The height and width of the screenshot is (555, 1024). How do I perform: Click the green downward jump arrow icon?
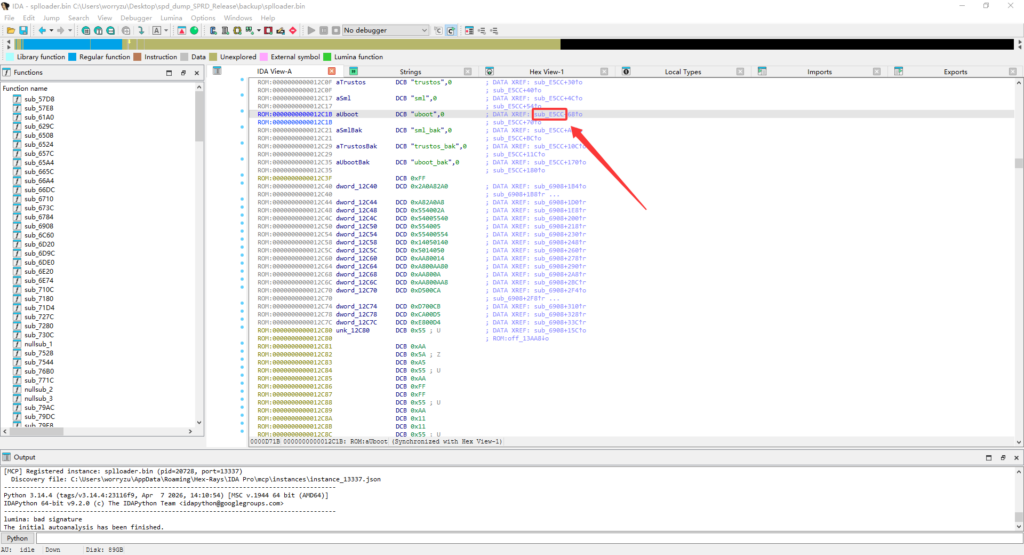tap(141, 31)
